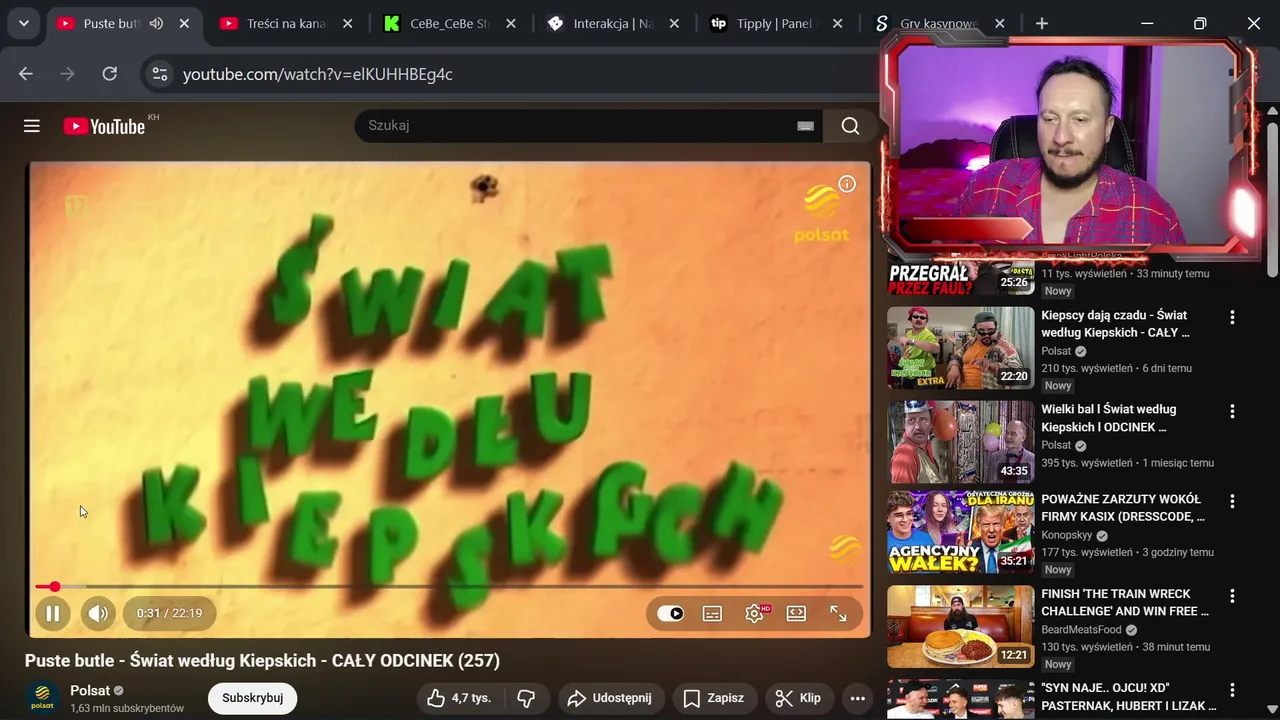1280x720 pixels.
Task: Open the YouTube hamburger guide menu
Action: click(x=32, y=126)
